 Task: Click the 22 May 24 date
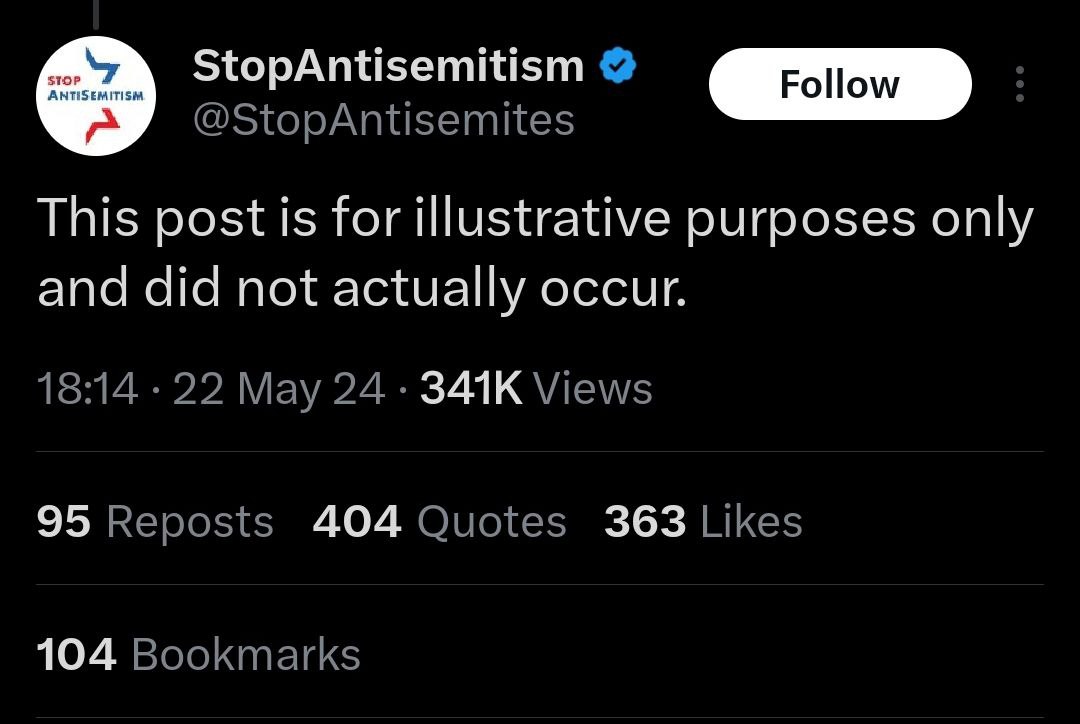(x=278, y=389)
